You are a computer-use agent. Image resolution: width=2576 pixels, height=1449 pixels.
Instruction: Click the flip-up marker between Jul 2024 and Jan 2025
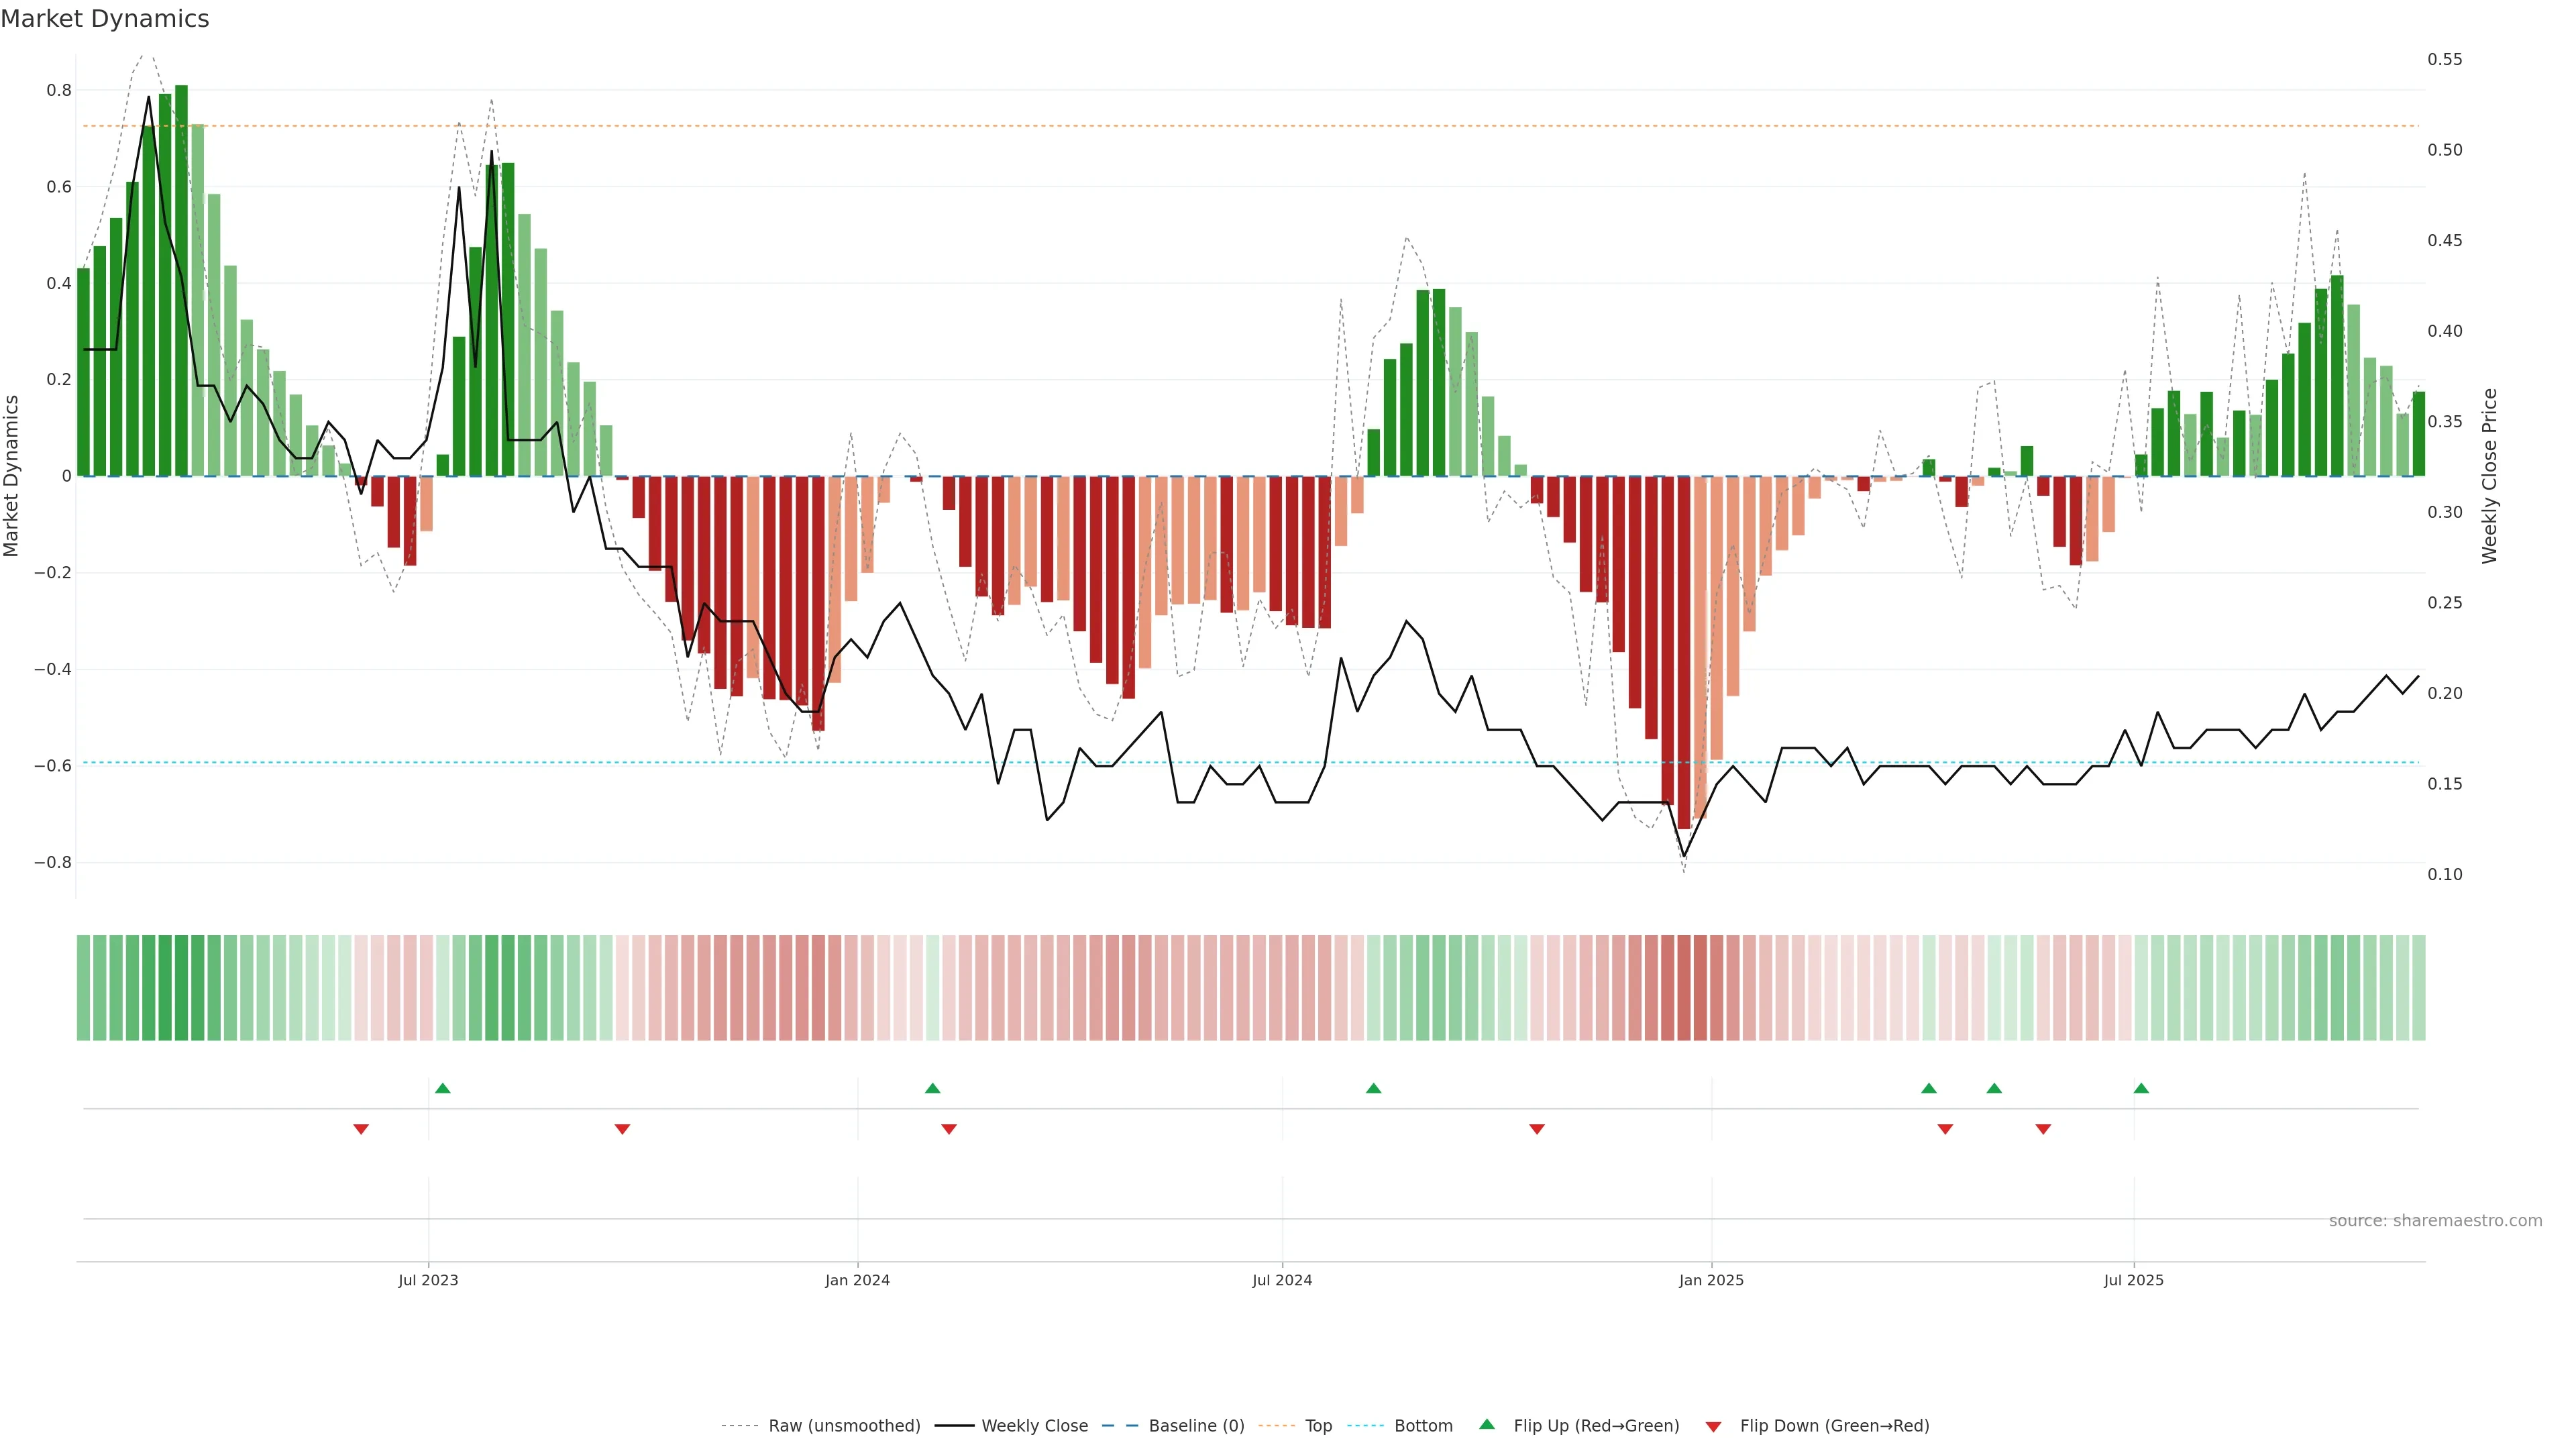click(x=1373, y=1088)
